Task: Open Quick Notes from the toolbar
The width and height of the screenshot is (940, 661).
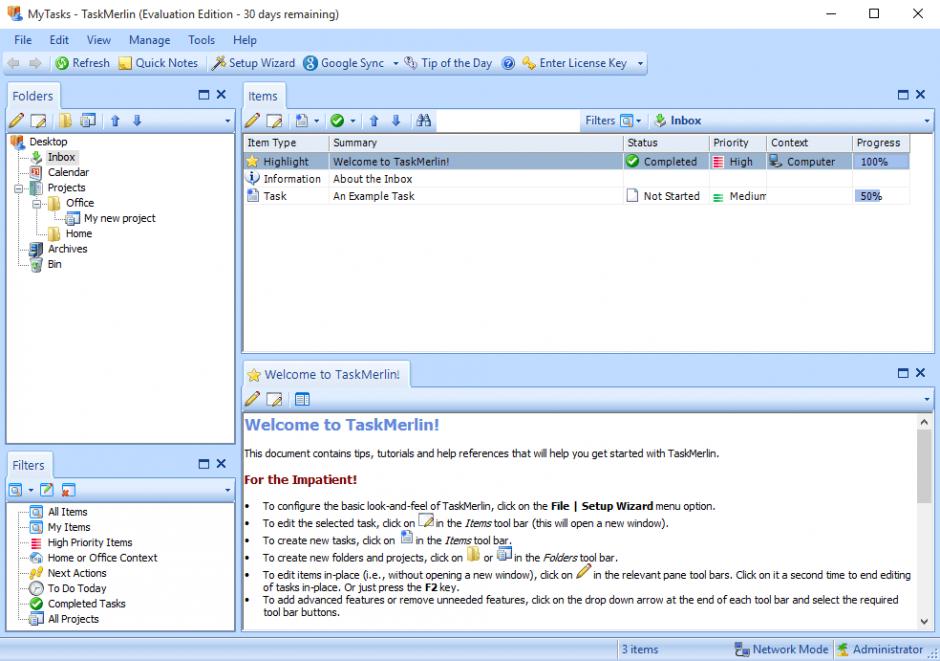Action: tap(158, 63)
